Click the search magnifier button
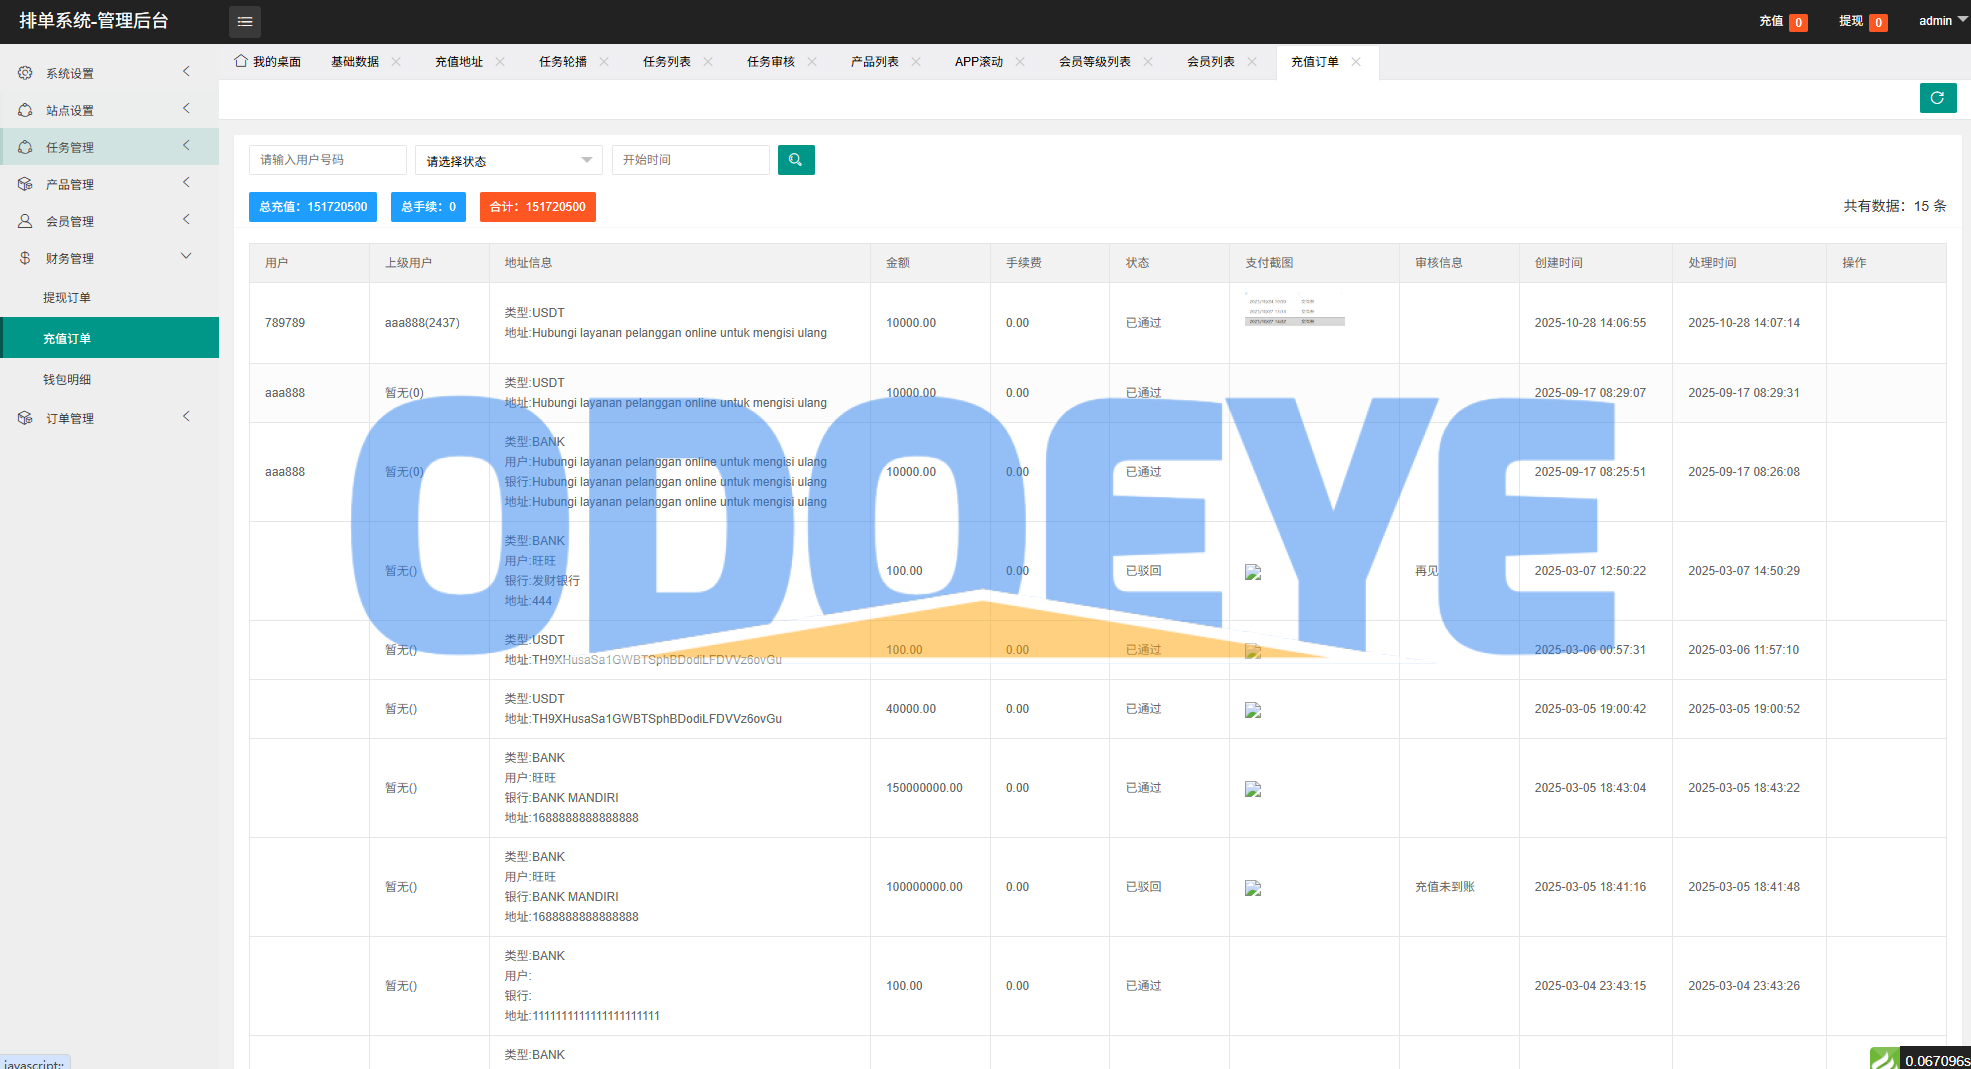Viewport: 1971px width, 1069px height. [796, 160]
